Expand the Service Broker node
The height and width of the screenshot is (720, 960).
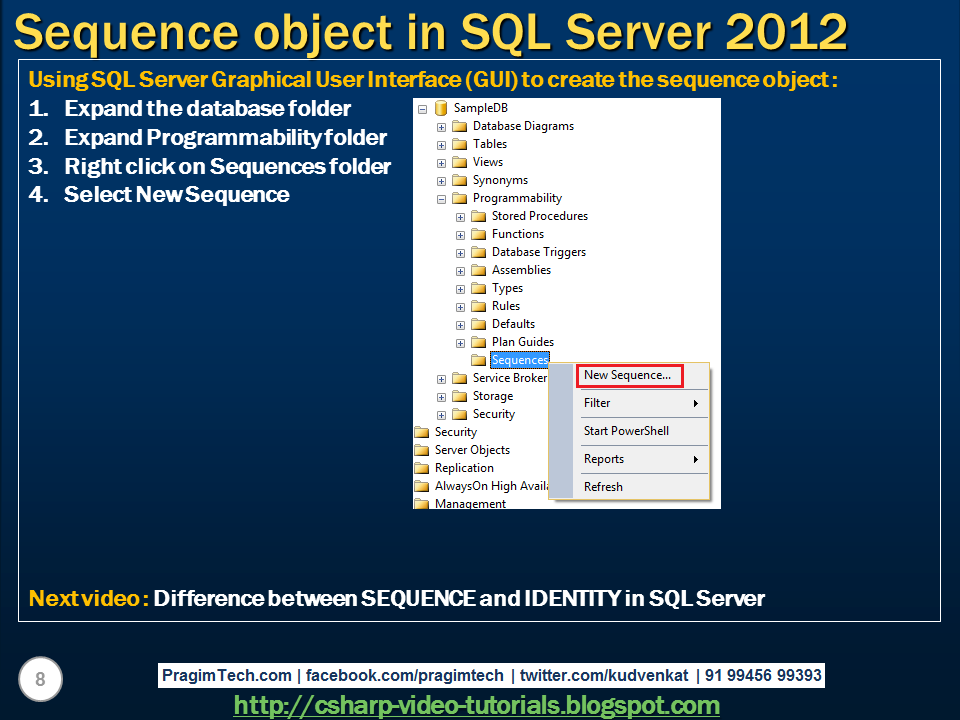tap(441, 379)
